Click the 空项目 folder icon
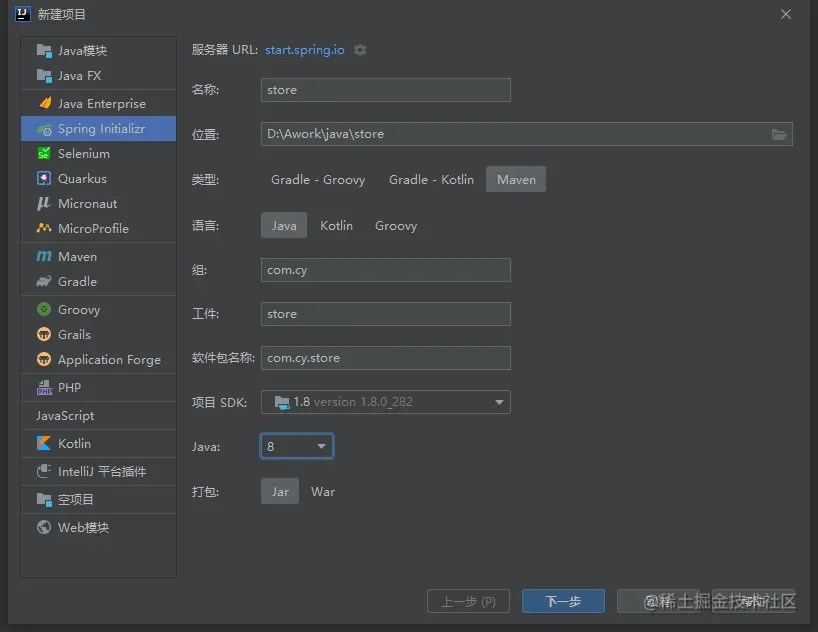The width and height of the screenshot is (818, 632). coord(44,499)
